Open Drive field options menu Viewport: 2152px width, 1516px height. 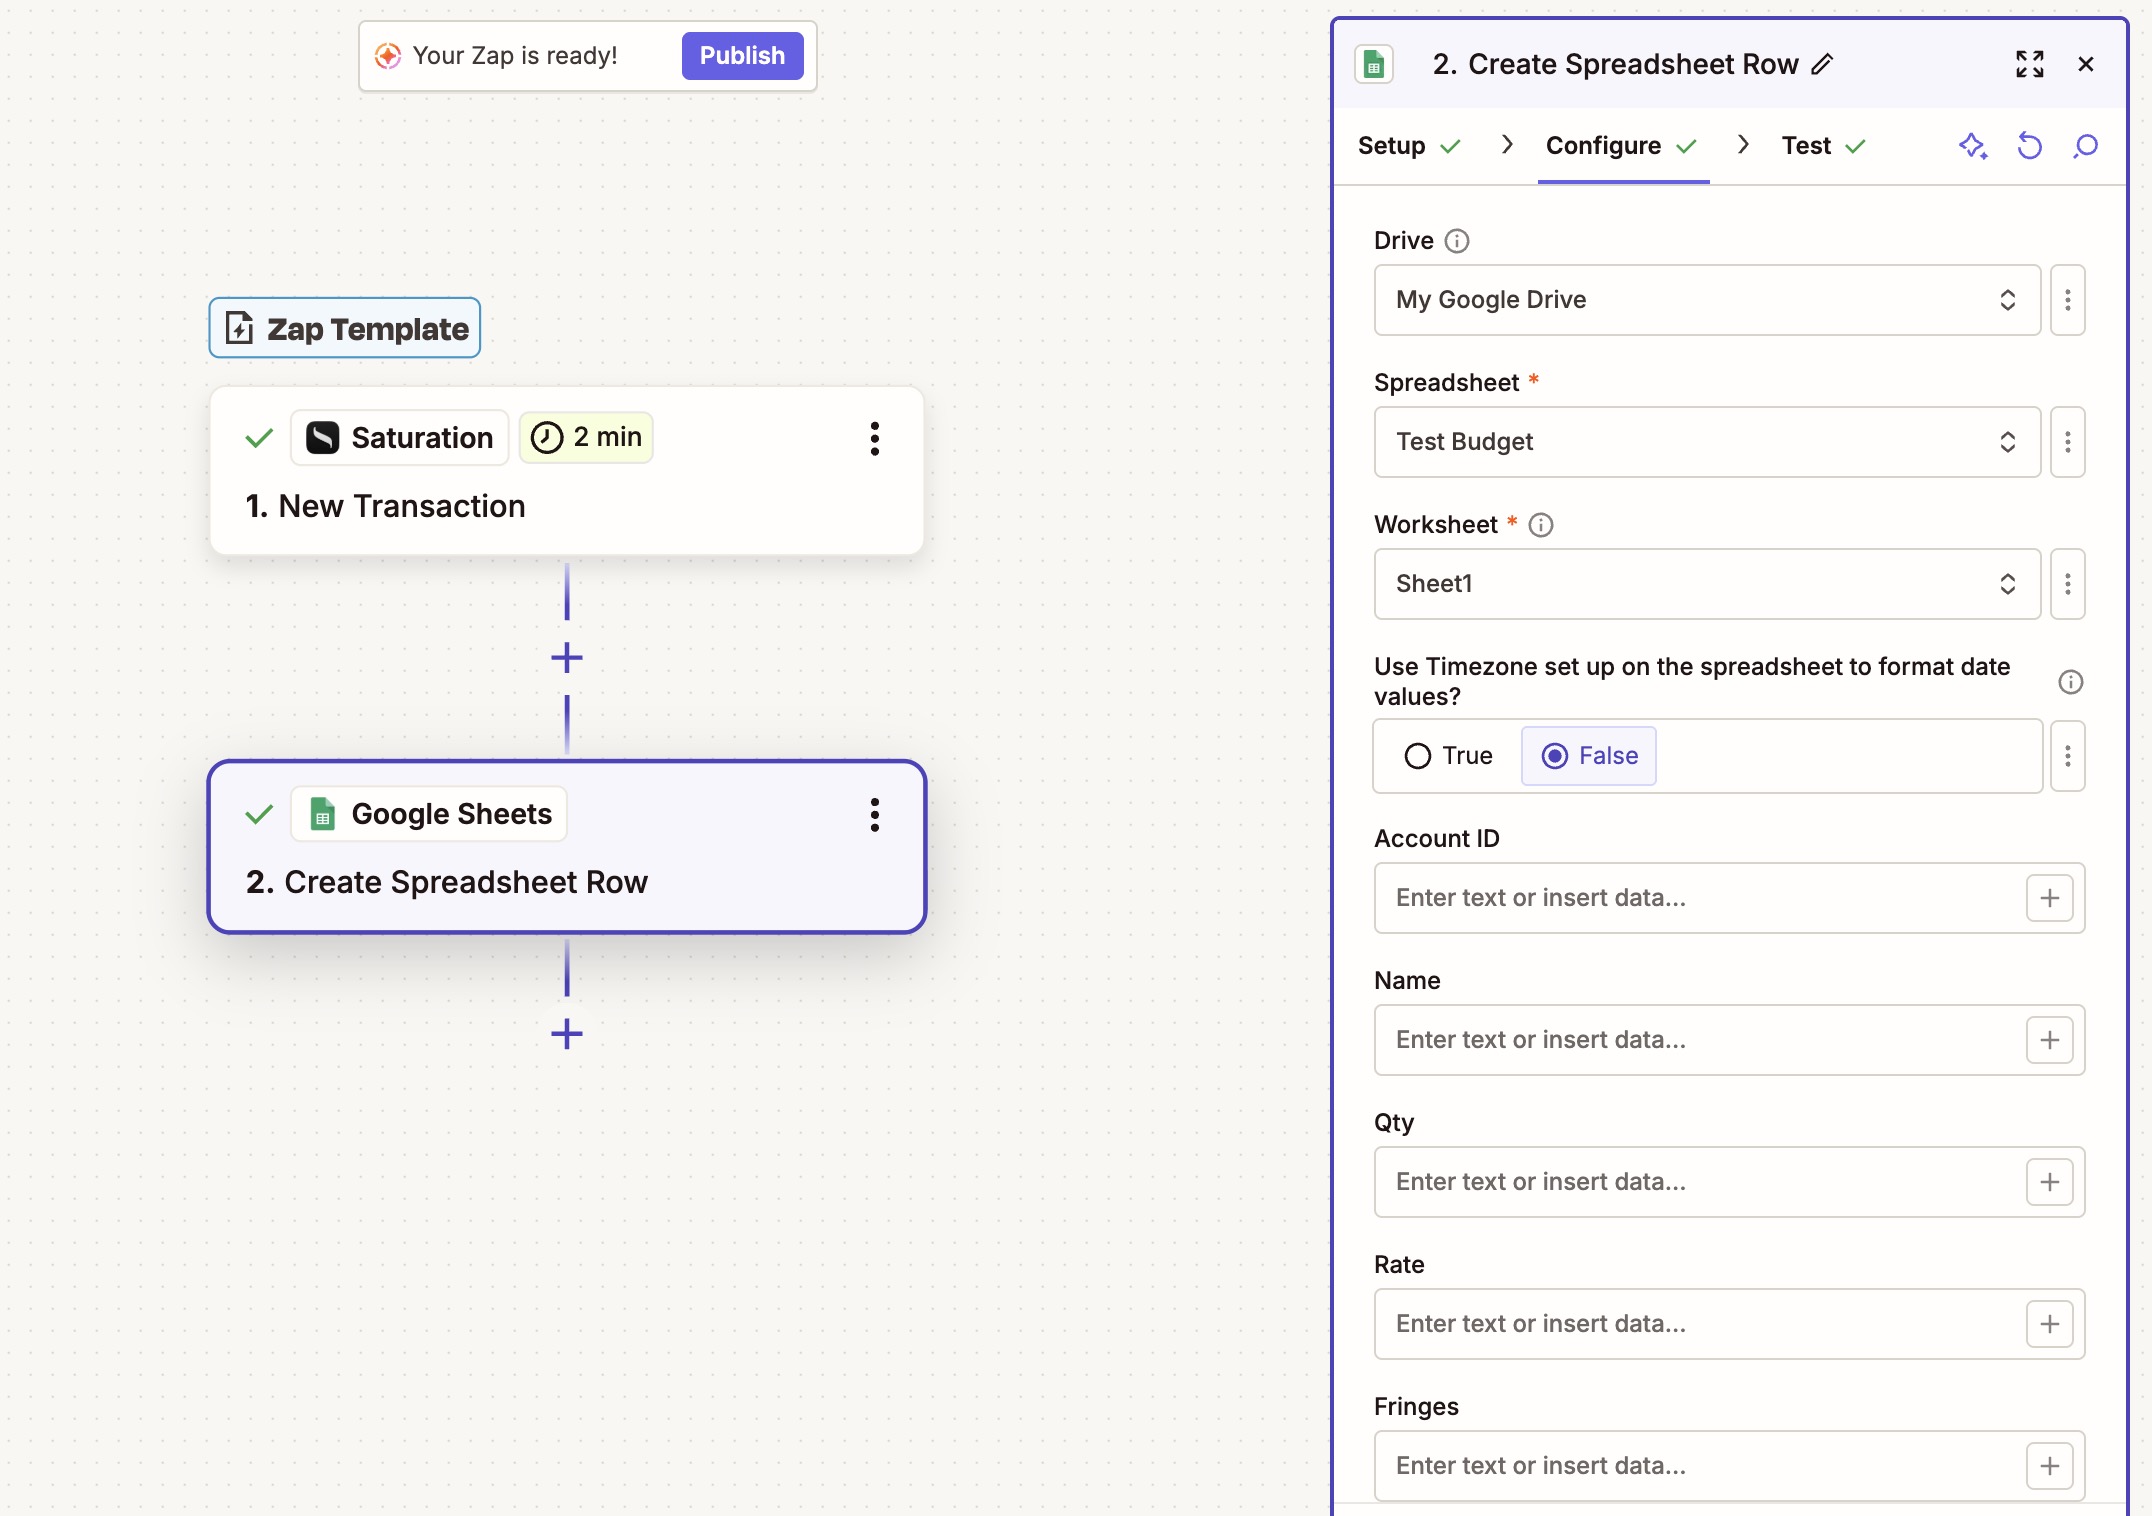(x=2068, y=300)
